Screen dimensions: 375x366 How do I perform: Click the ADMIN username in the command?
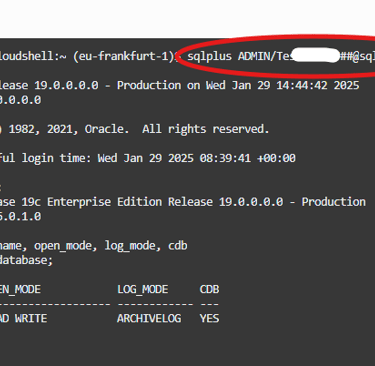pyautogui.click(x=254, y=56)
